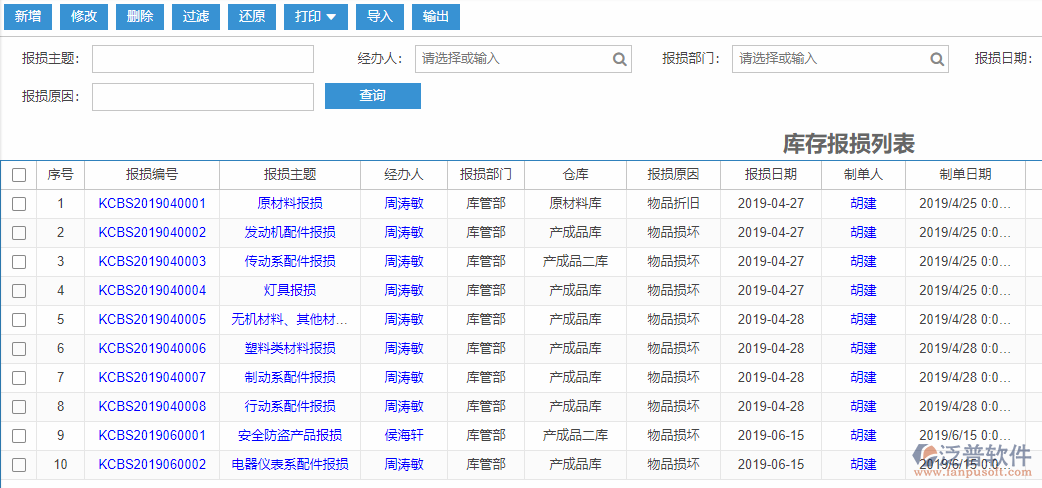Check the row 10 checkbox for KCBS2019060002

[19, 464]
